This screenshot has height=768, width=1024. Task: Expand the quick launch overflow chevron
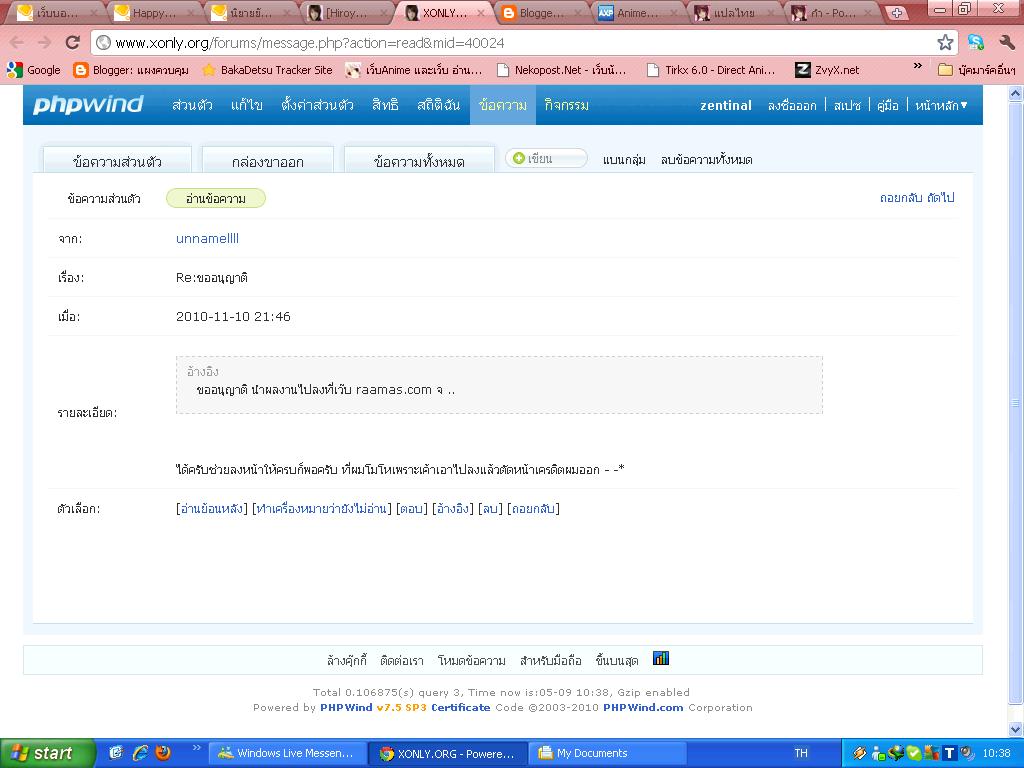coord(196,747)
